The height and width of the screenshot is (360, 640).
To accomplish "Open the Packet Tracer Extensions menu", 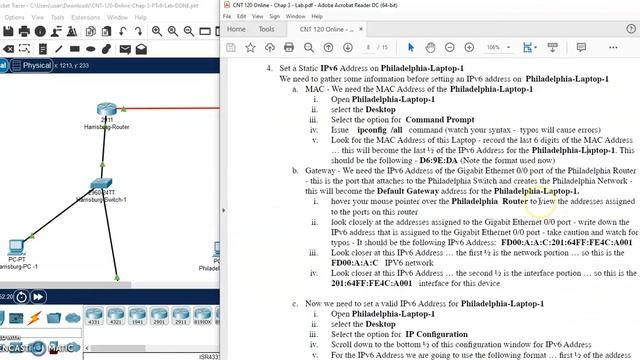I will point(85,18).
